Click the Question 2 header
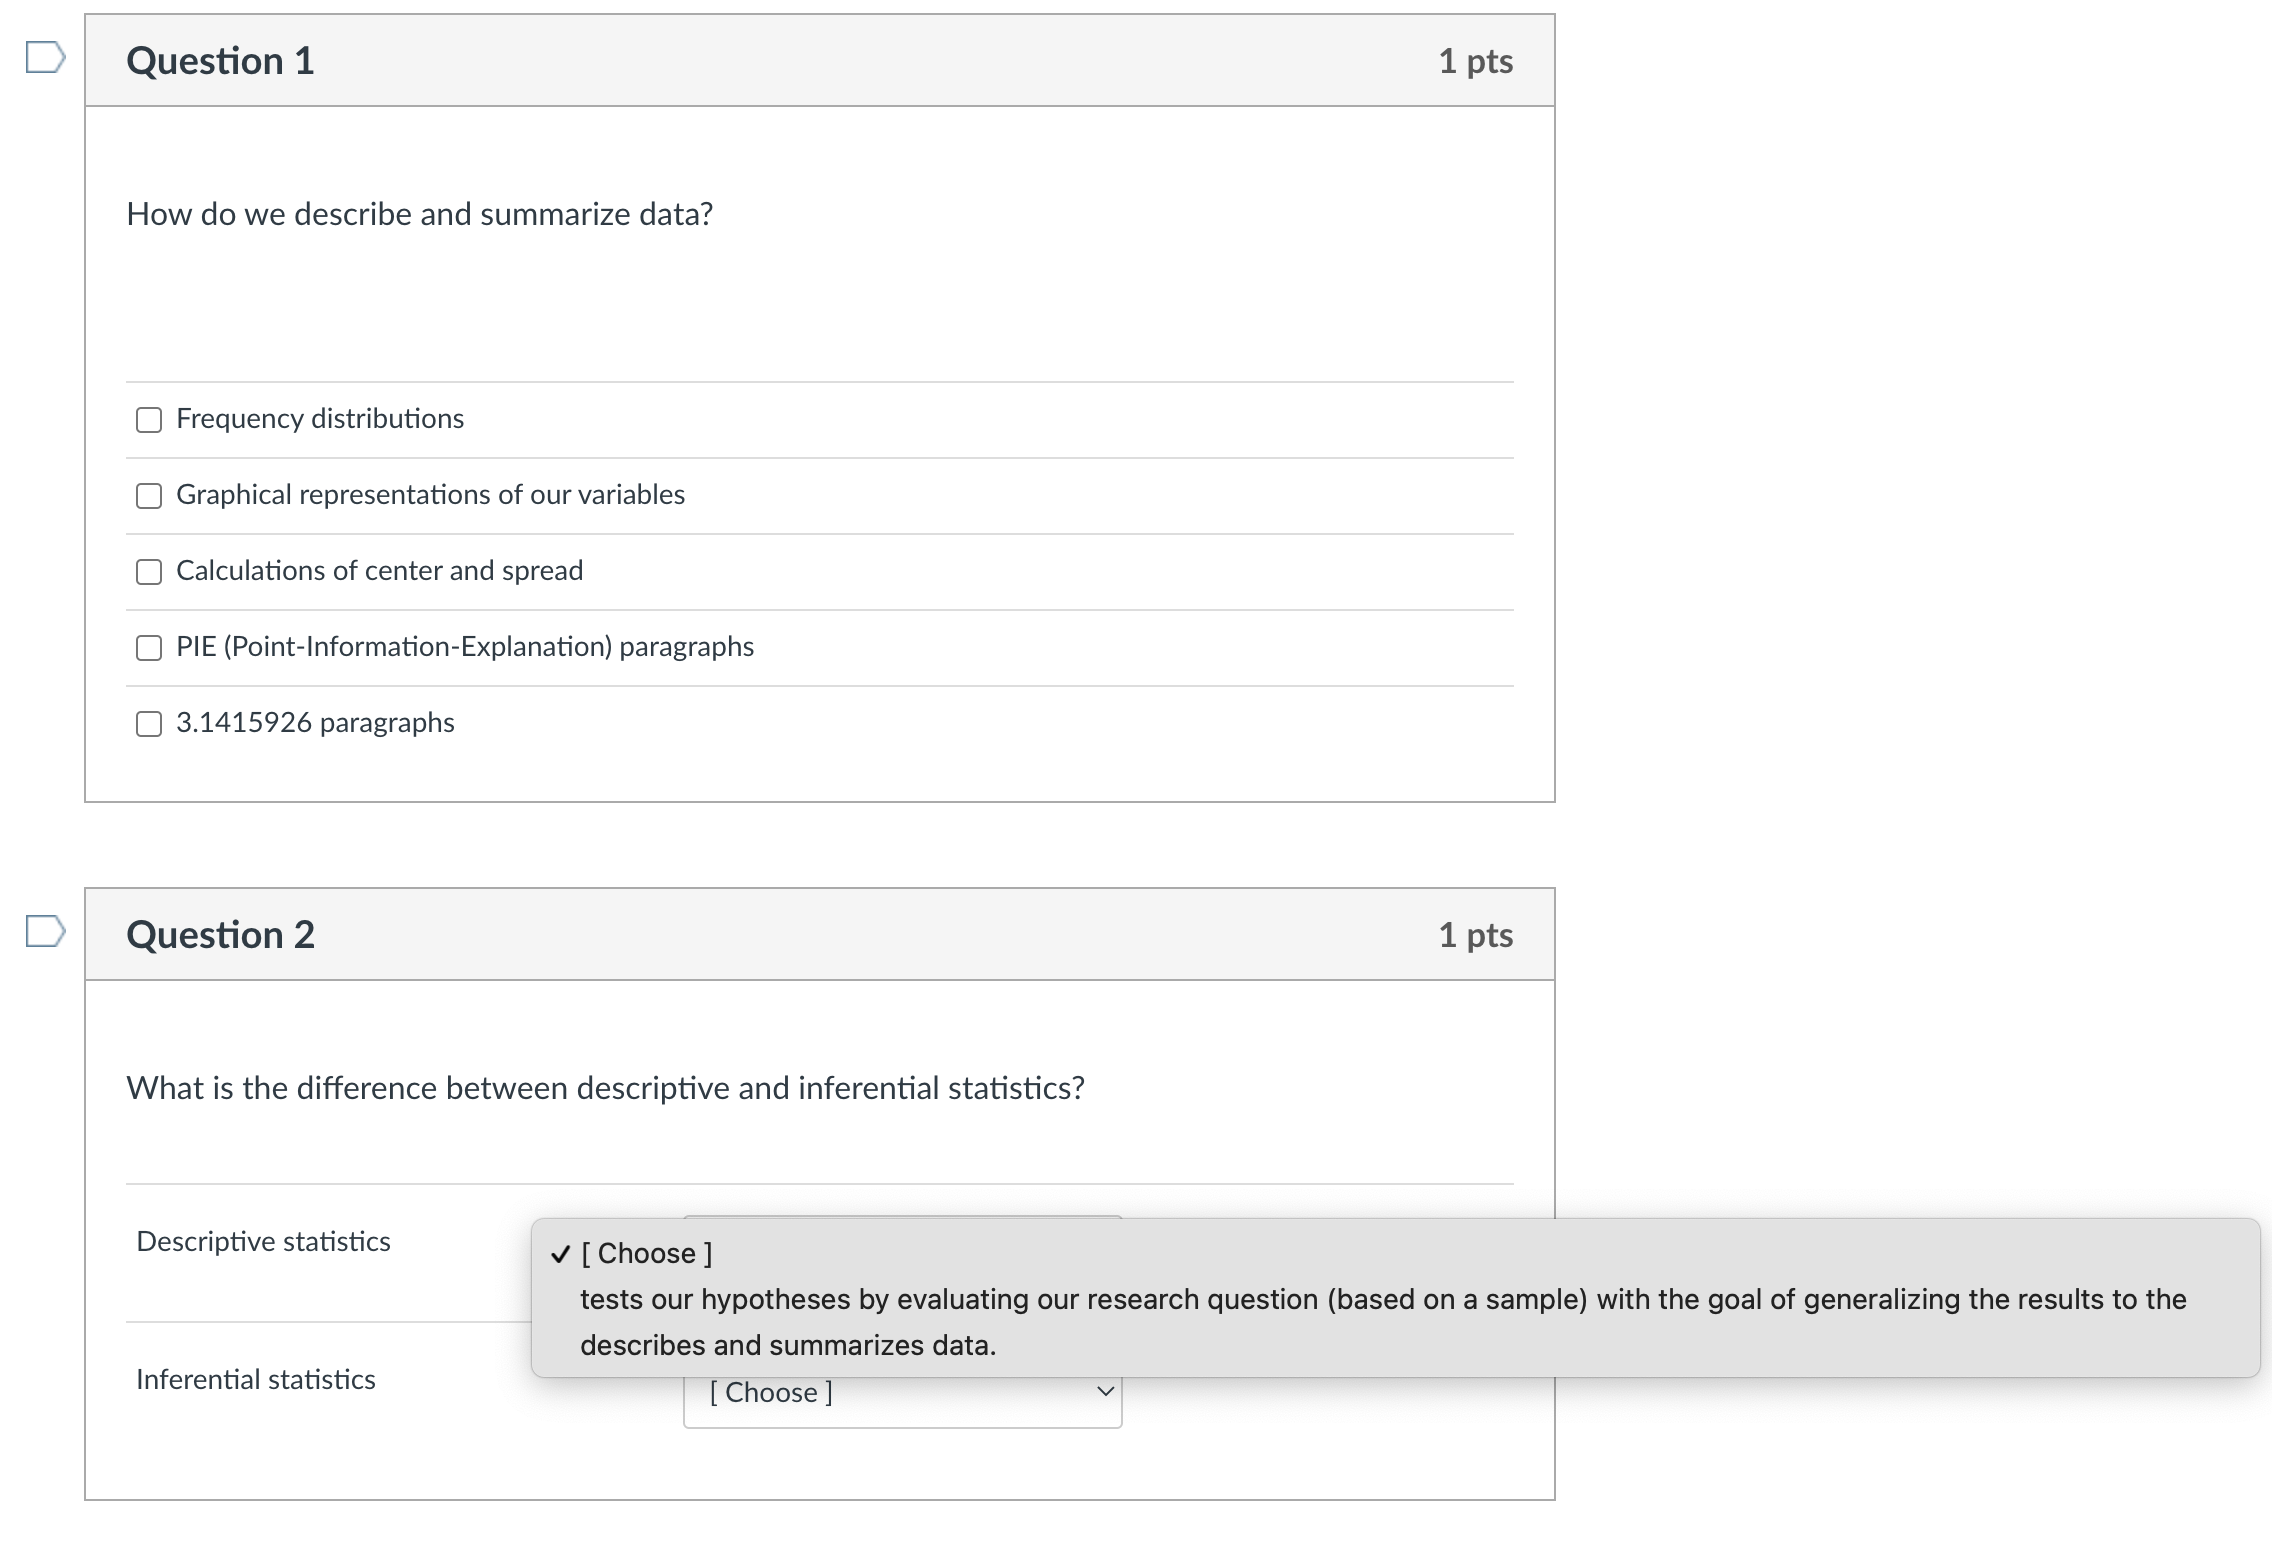This screenshot has width=2272, height=1565. click(x=220, y=934)
